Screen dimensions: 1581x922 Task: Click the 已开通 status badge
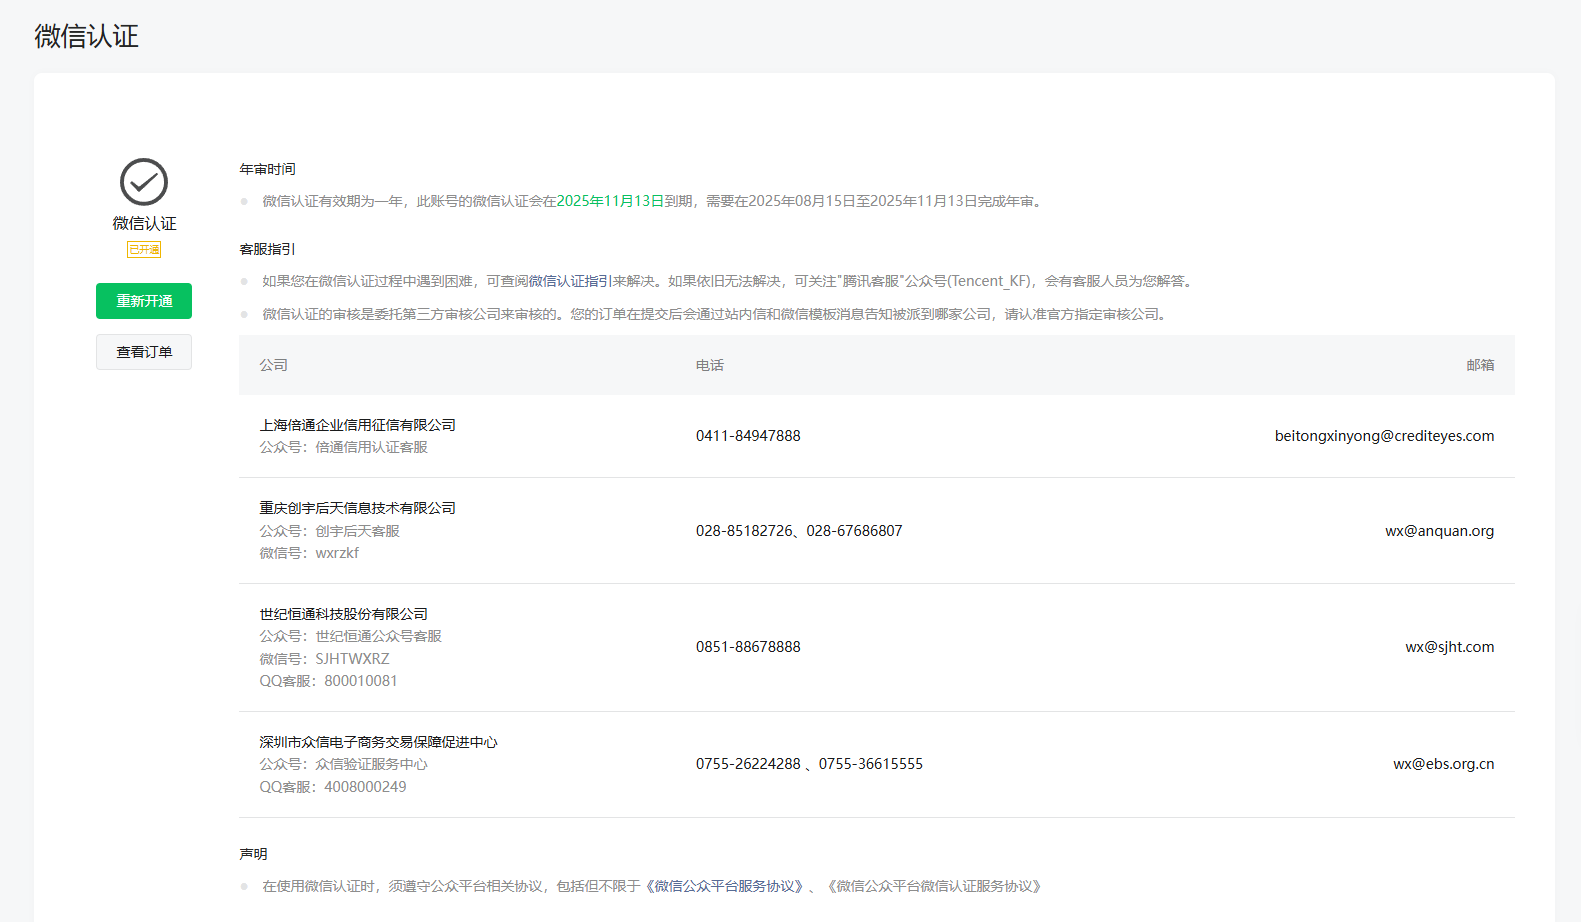click(x=144, y=249)
